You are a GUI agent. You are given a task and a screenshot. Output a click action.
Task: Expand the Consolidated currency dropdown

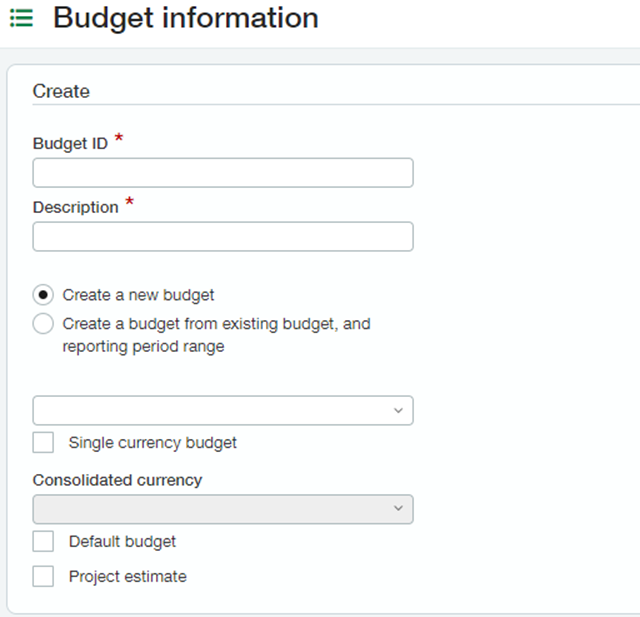(223, 509)
